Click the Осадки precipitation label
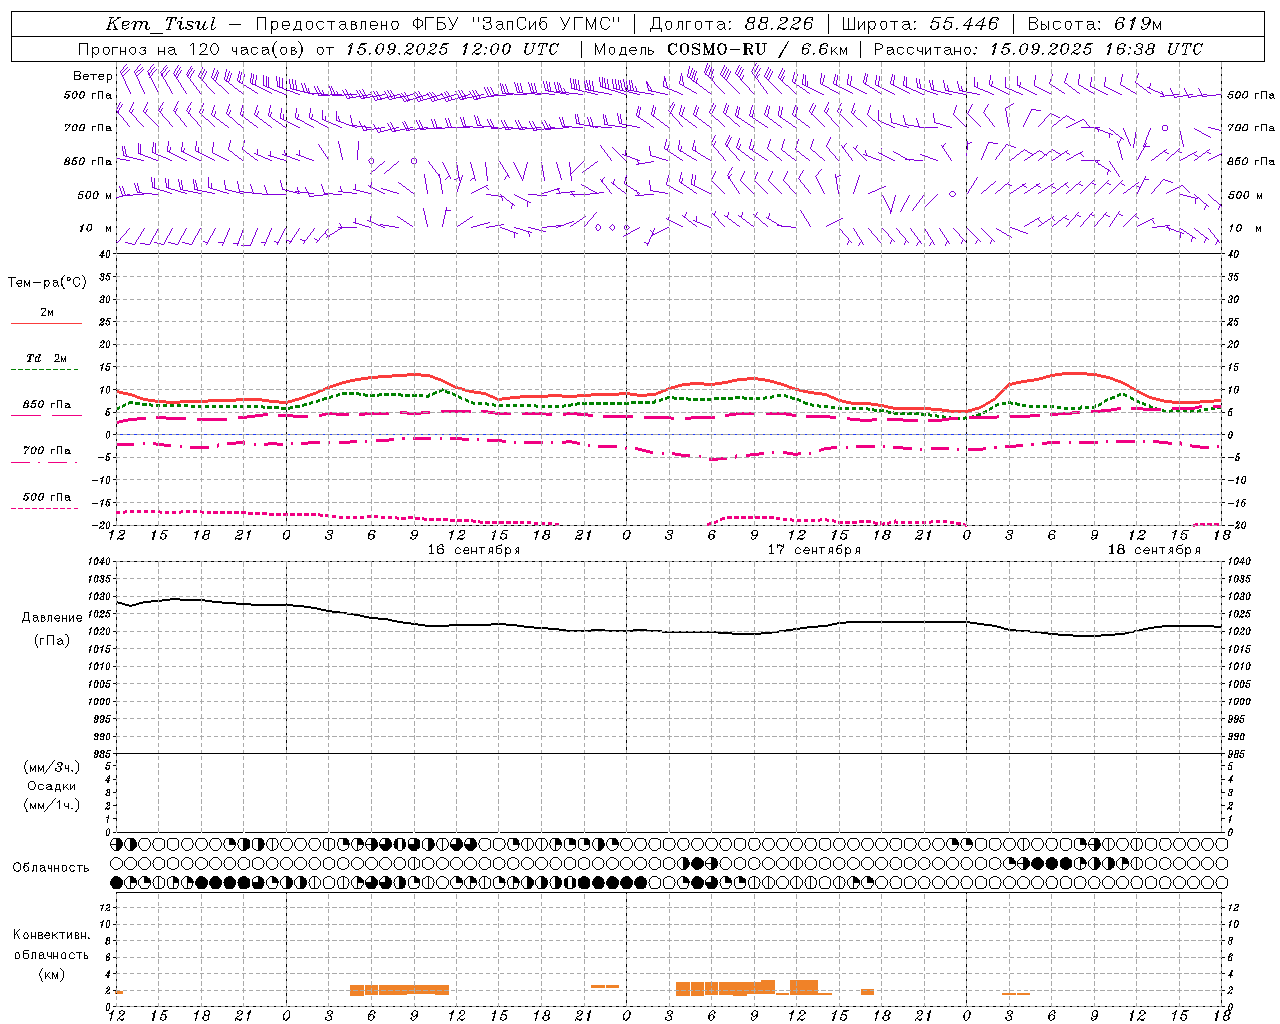Image resolution: width=1280 pixels, height=1024 pixels. click(52, 787)
